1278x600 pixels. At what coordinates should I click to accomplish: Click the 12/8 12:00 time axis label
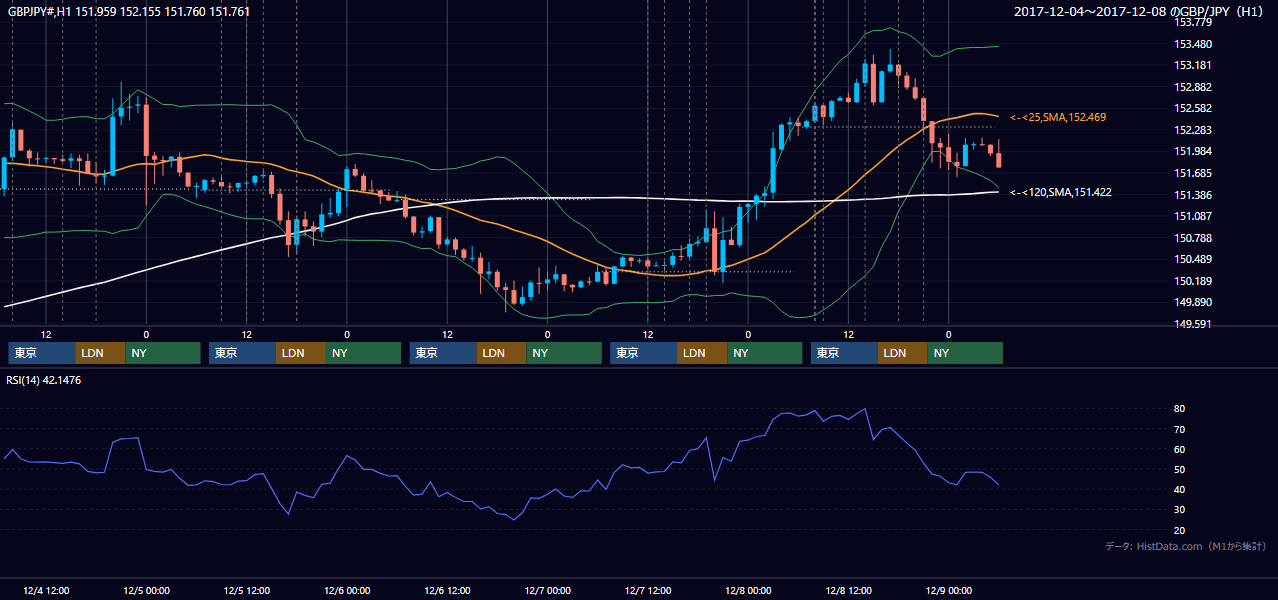(x=848, y=590)
